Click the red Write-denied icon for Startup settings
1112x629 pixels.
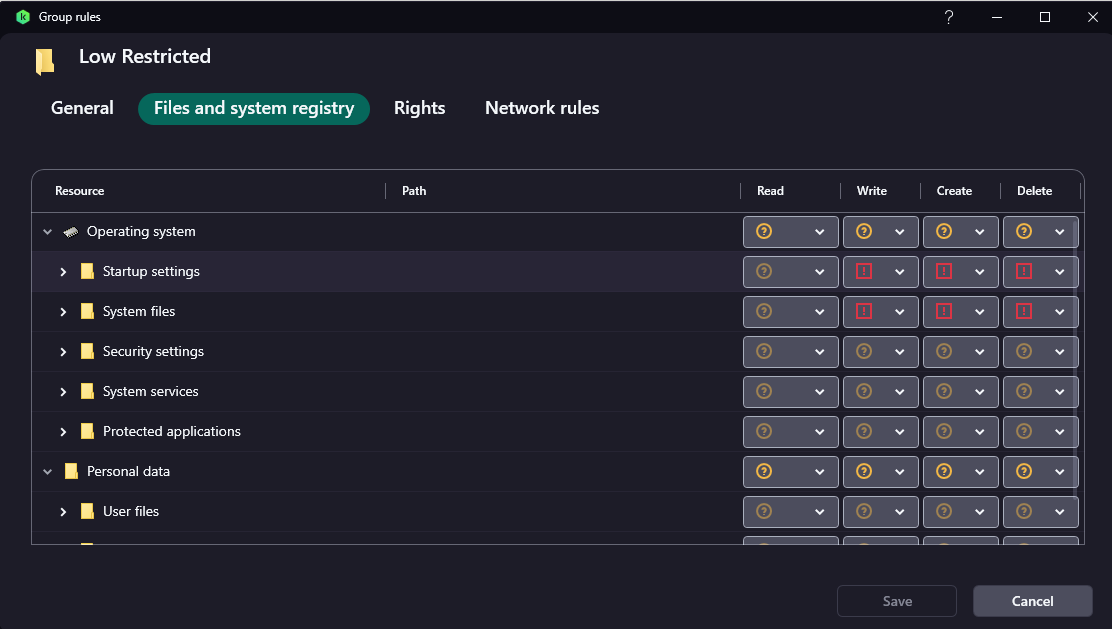[x=864, y=271]
